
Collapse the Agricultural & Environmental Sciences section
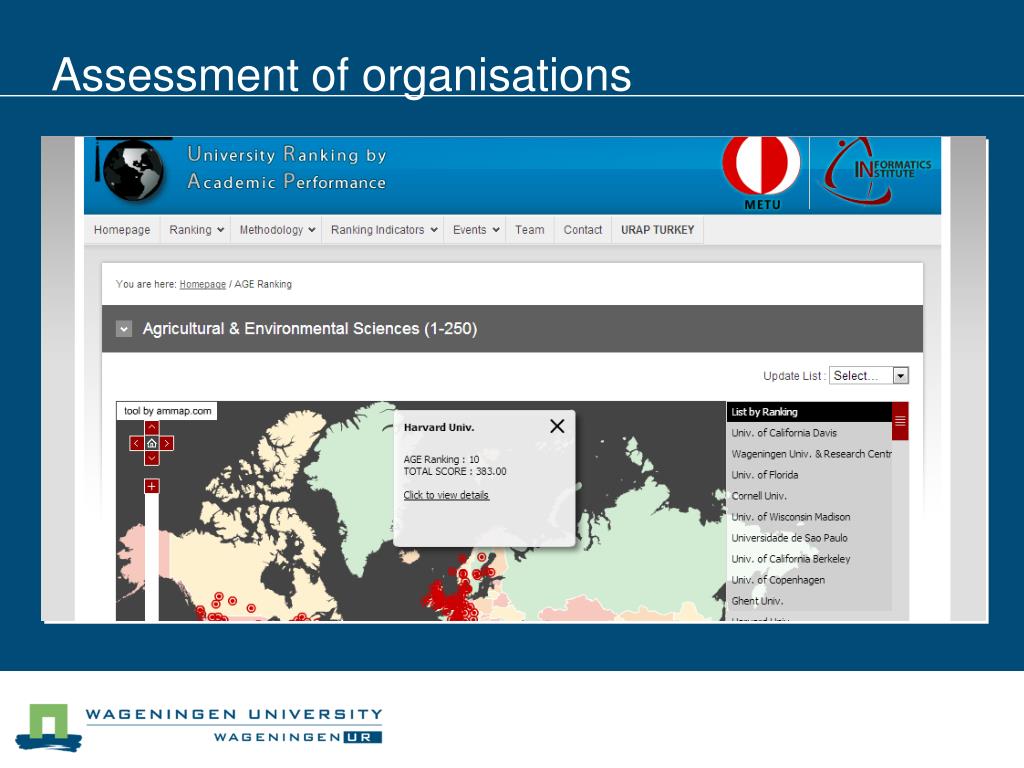point(124,328)
